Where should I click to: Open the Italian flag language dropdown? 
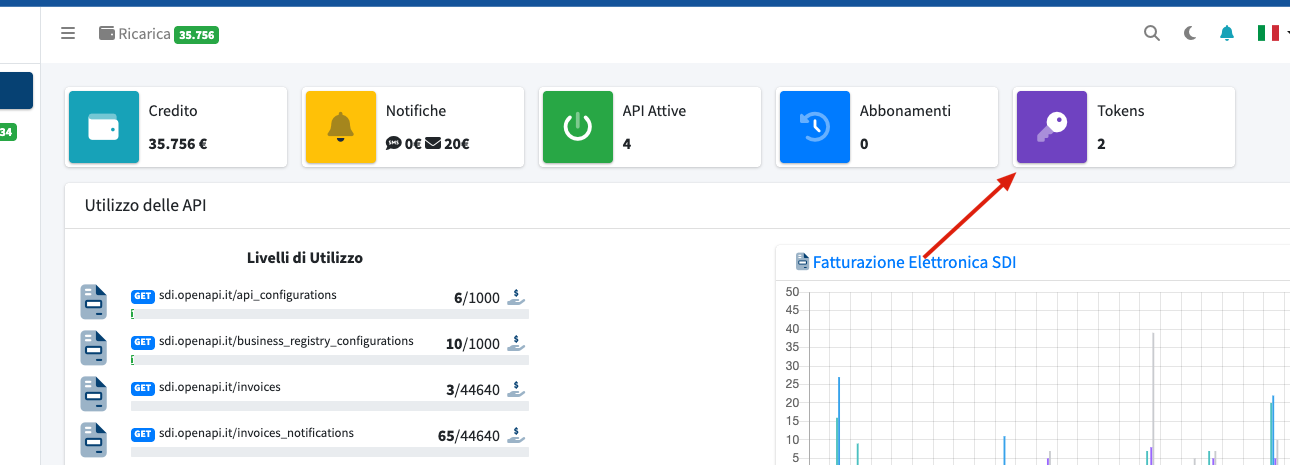(x=1272, y=33)
